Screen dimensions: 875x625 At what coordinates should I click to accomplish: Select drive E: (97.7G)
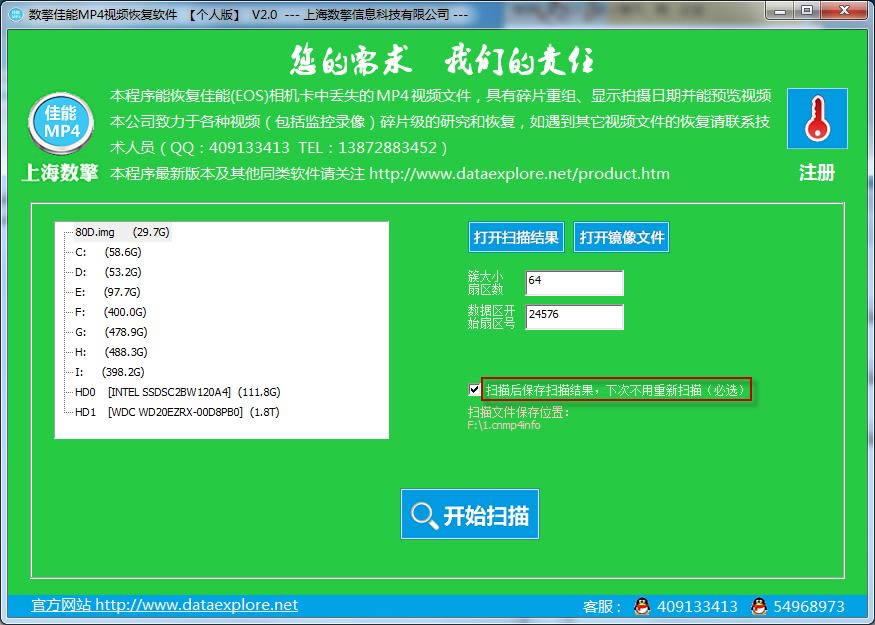point(108,292)
